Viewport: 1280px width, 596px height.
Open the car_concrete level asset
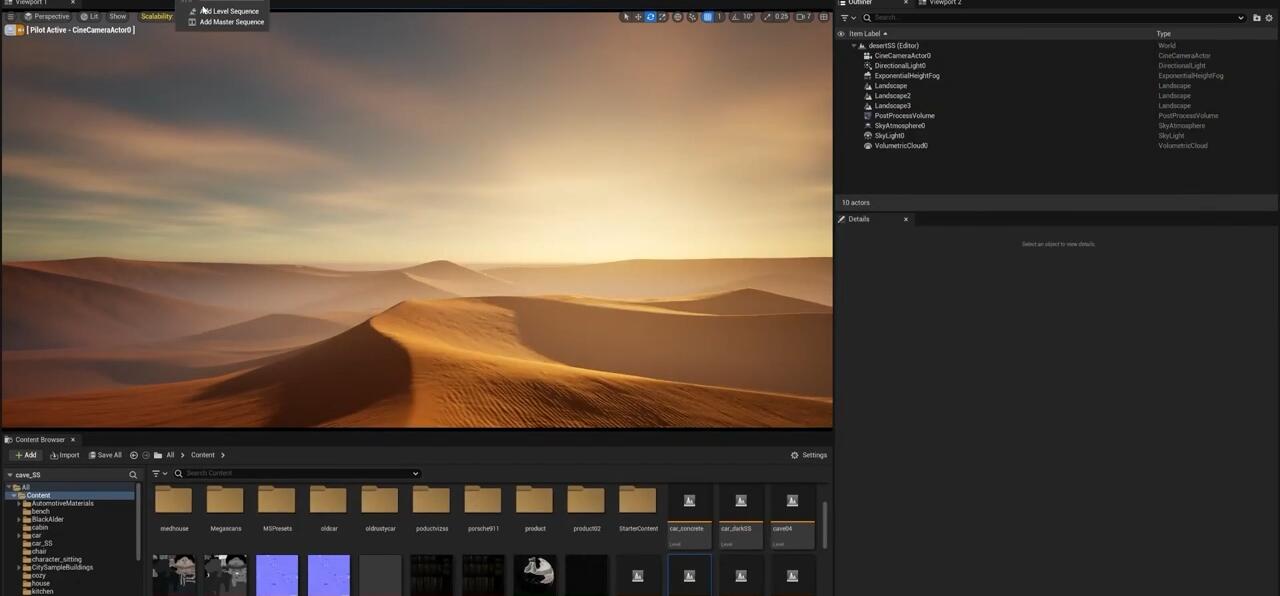click(x=689, y=515)
